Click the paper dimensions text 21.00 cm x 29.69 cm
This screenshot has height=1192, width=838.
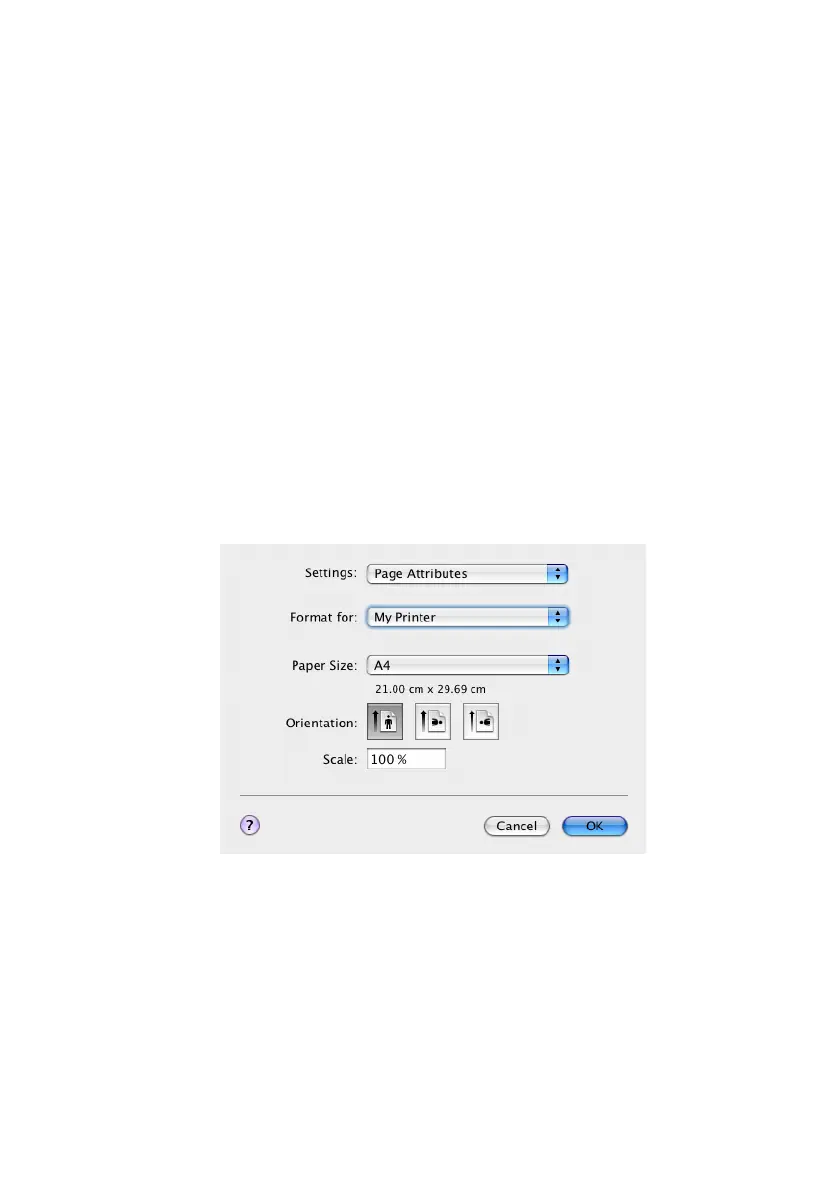pyautogui.click(x=430, y=689)
